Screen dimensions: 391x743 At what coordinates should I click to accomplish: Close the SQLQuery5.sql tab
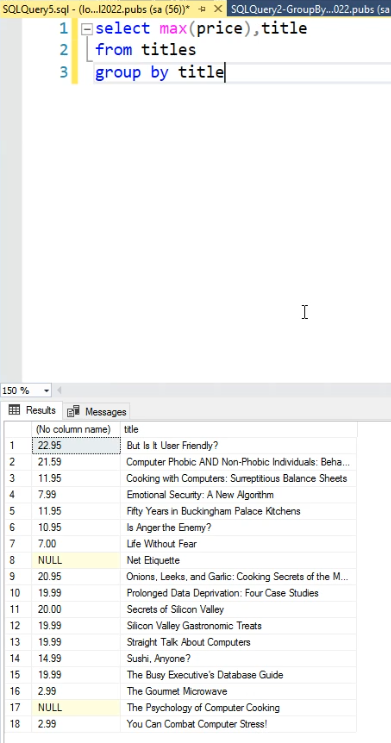tap(218, 9)
